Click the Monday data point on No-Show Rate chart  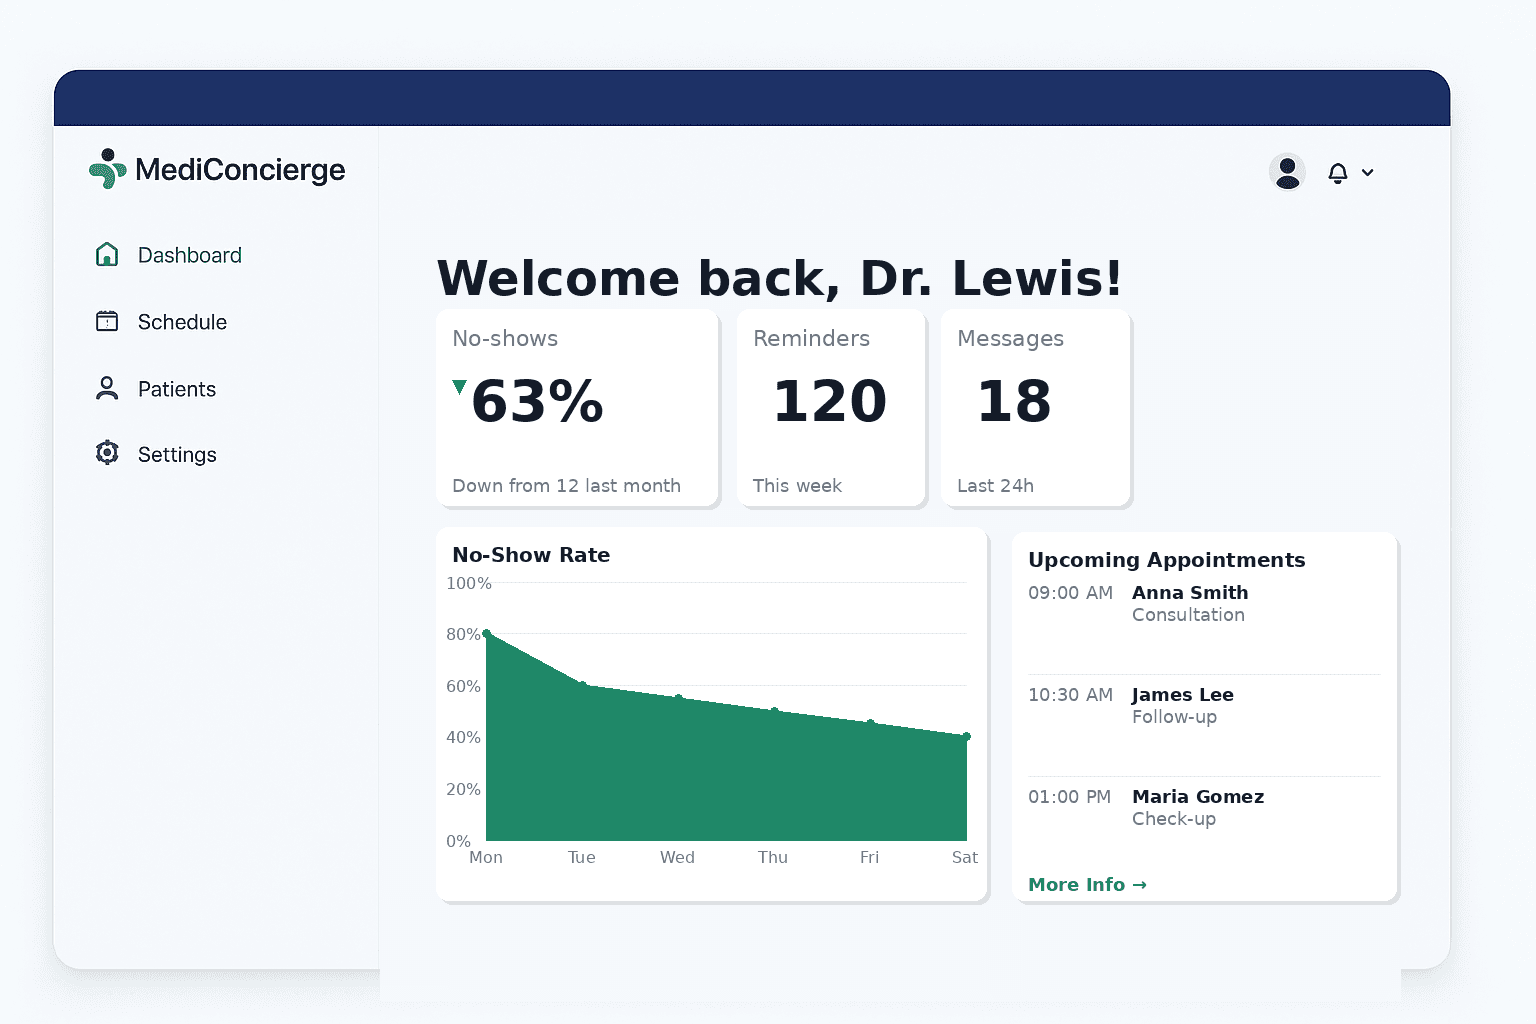[487, 633]
